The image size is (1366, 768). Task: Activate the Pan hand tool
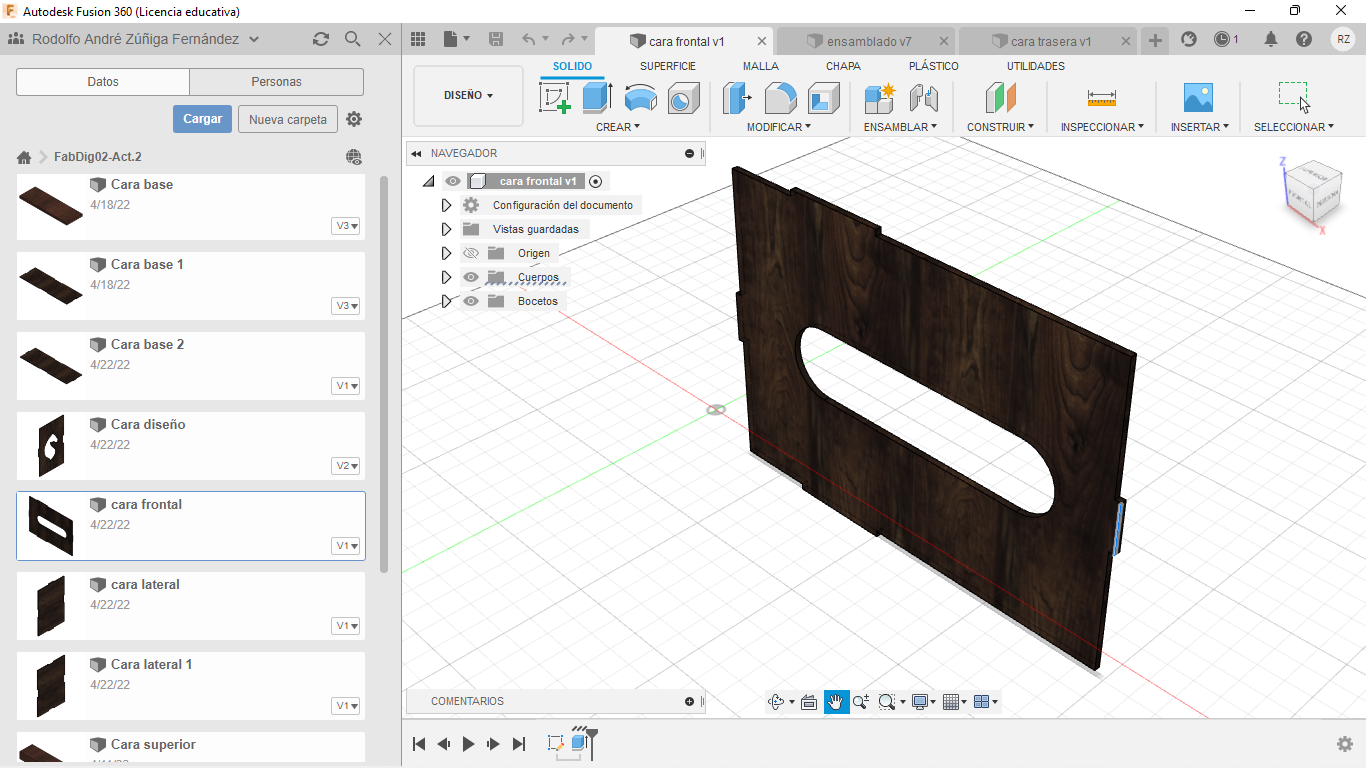[836, 702]
